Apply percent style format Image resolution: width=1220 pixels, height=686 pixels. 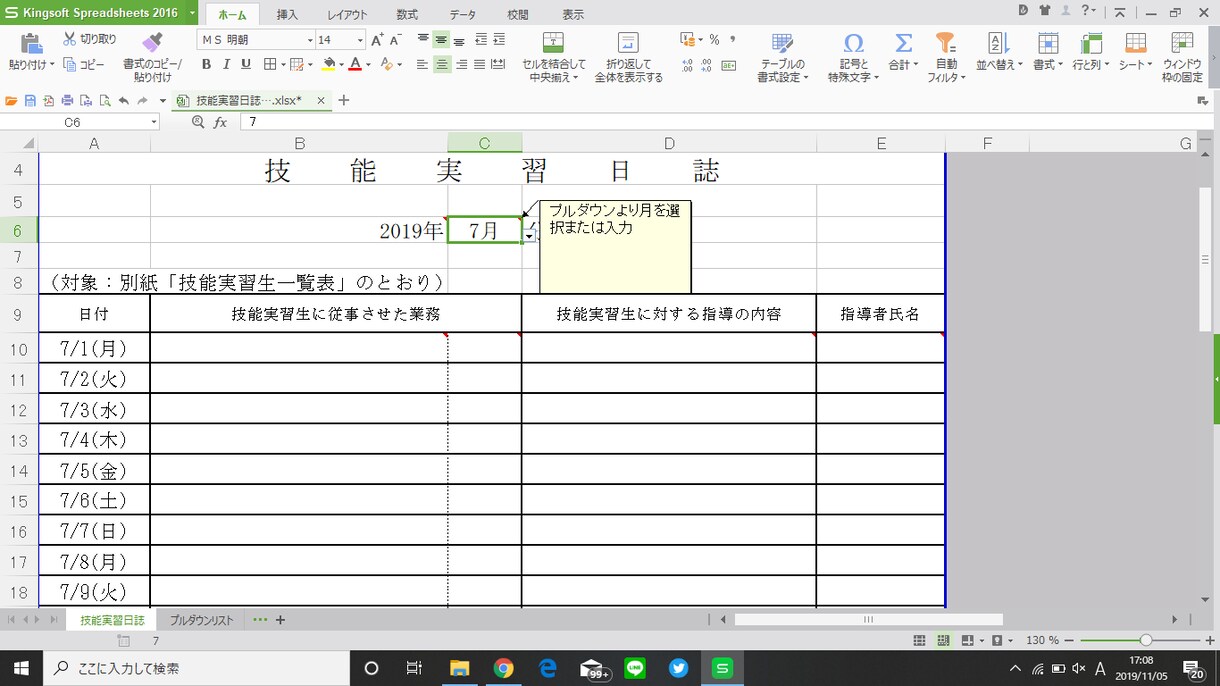714,40
